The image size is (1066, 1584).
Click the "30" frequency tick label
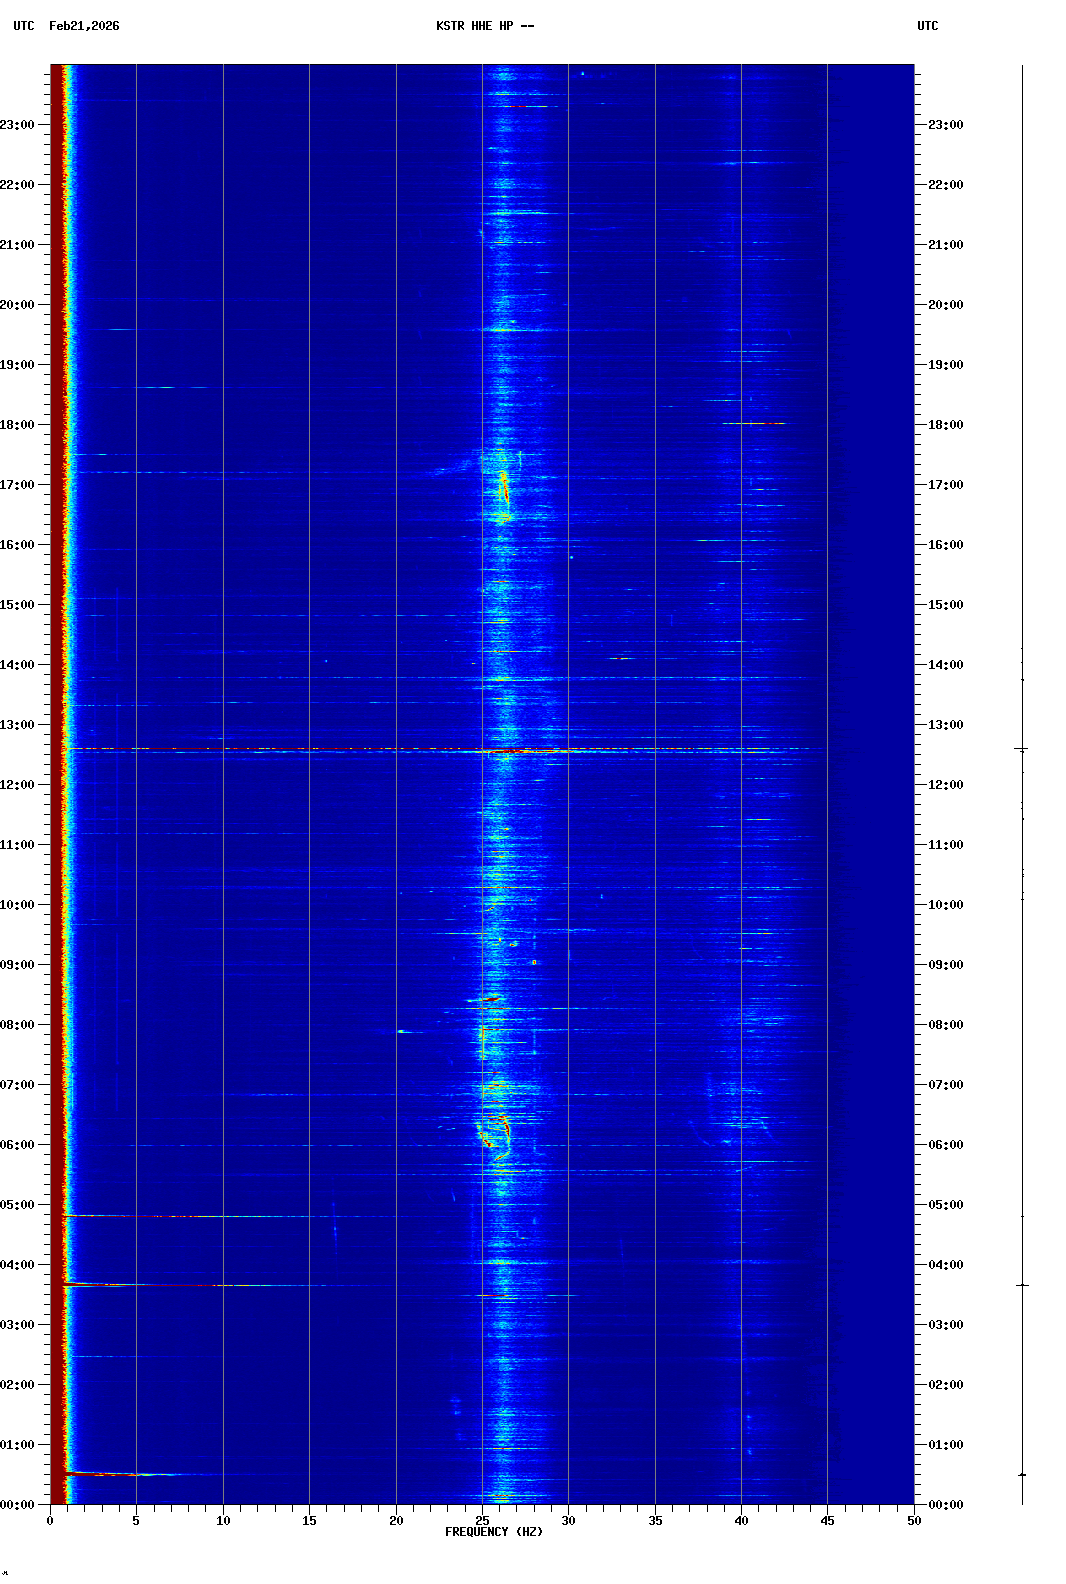point(568,1521)
